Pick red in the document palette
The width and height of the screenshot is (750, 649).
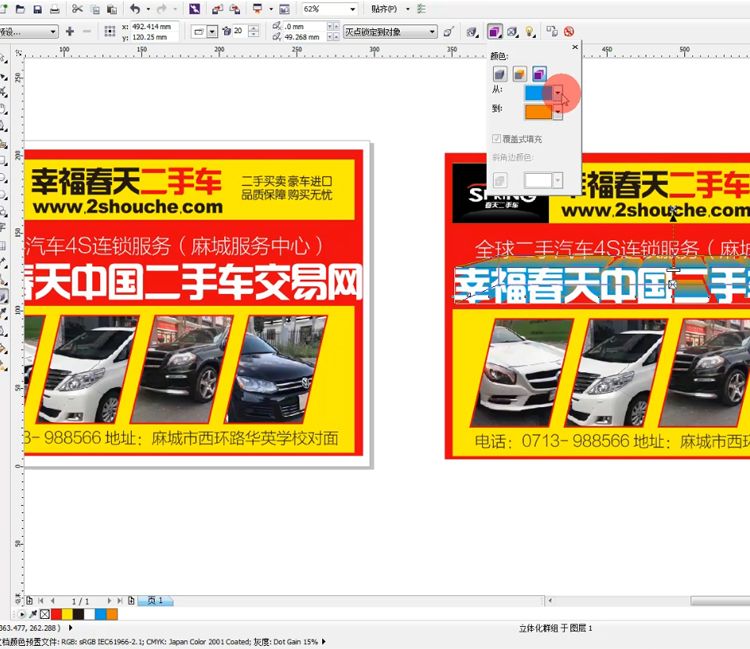click(56, 614)
